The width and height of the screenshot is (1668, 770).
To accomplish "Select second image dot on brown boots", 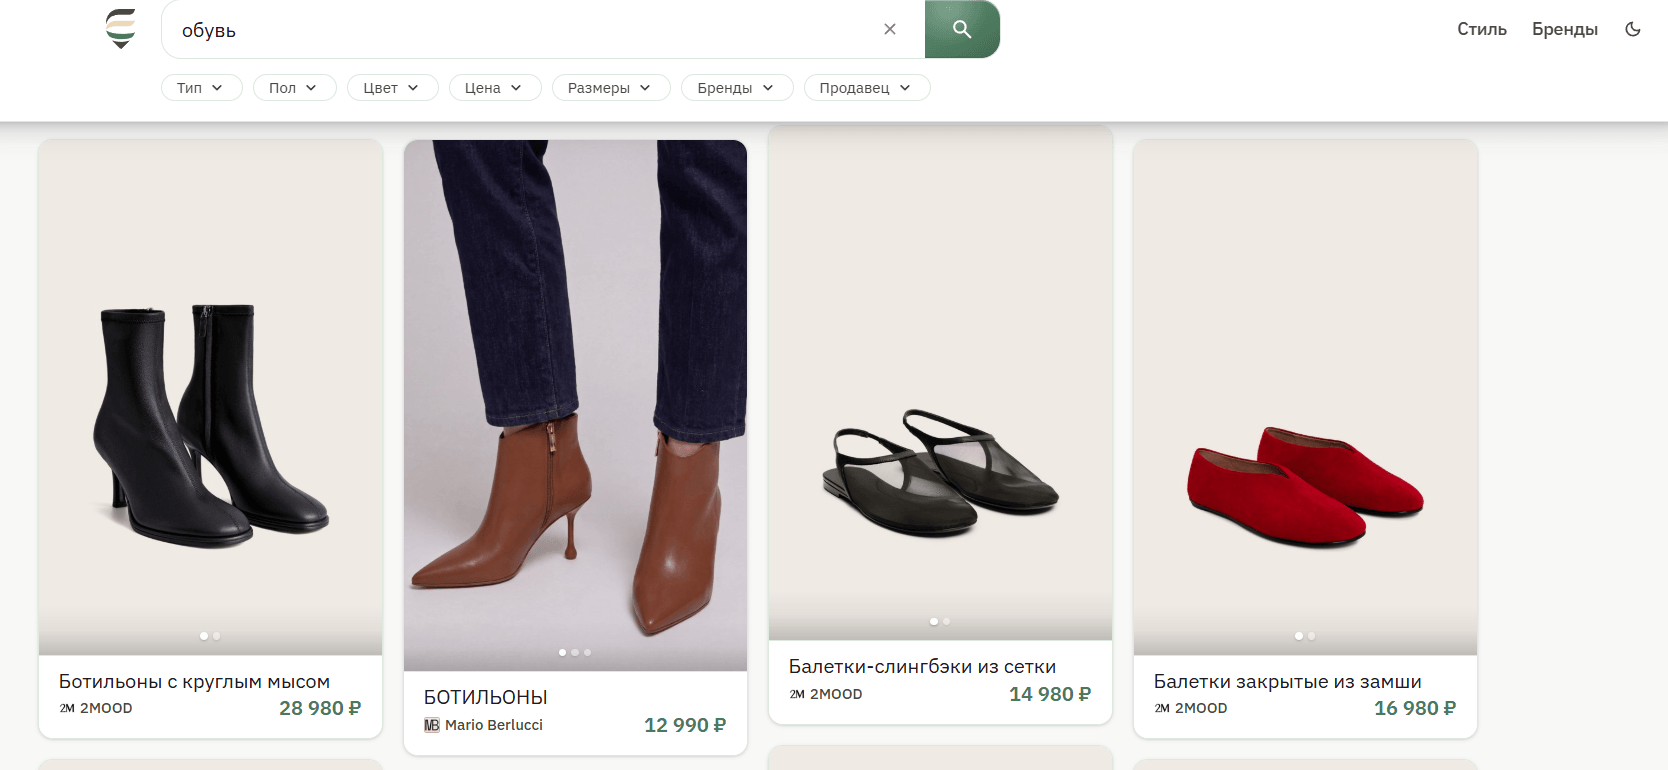I will (x=575, y=652).
